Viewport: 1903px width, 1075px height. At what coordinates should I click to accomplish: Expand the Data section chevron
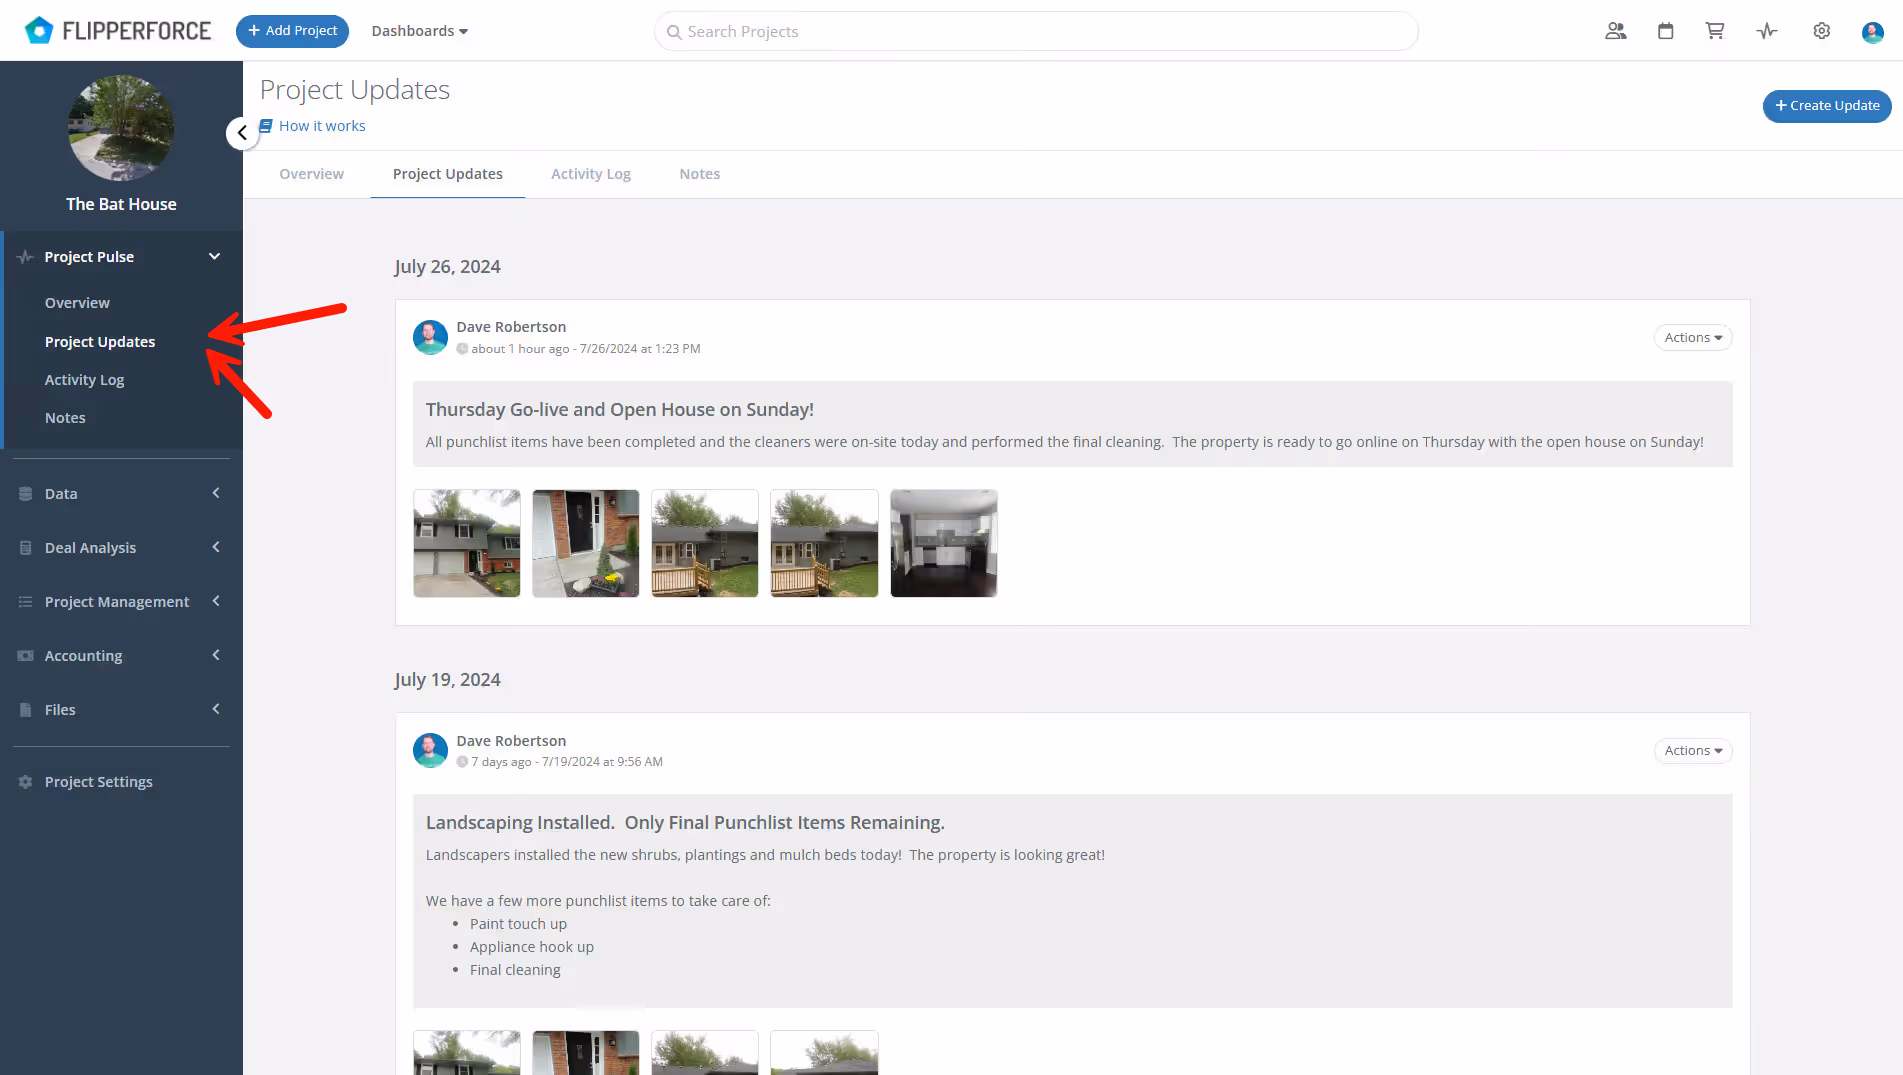tap(215, 493)
